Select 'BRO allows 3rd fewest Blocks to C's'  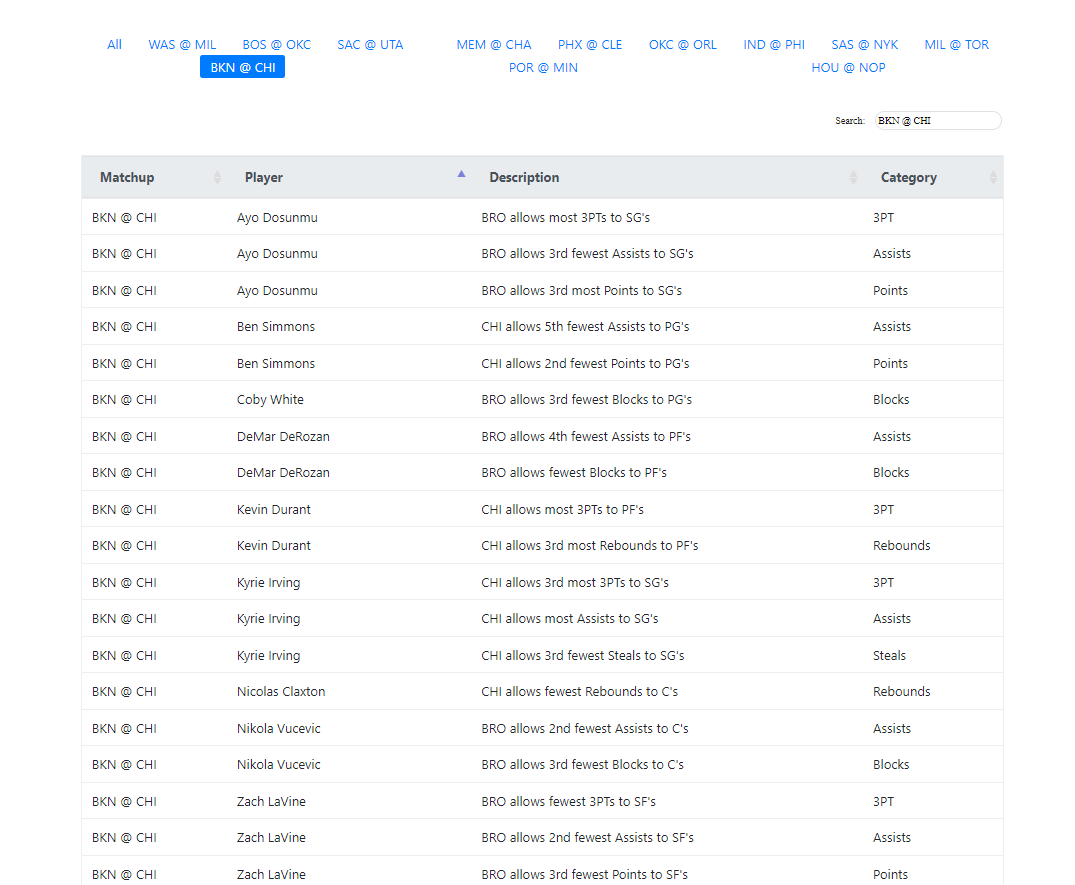click(583, 765)
